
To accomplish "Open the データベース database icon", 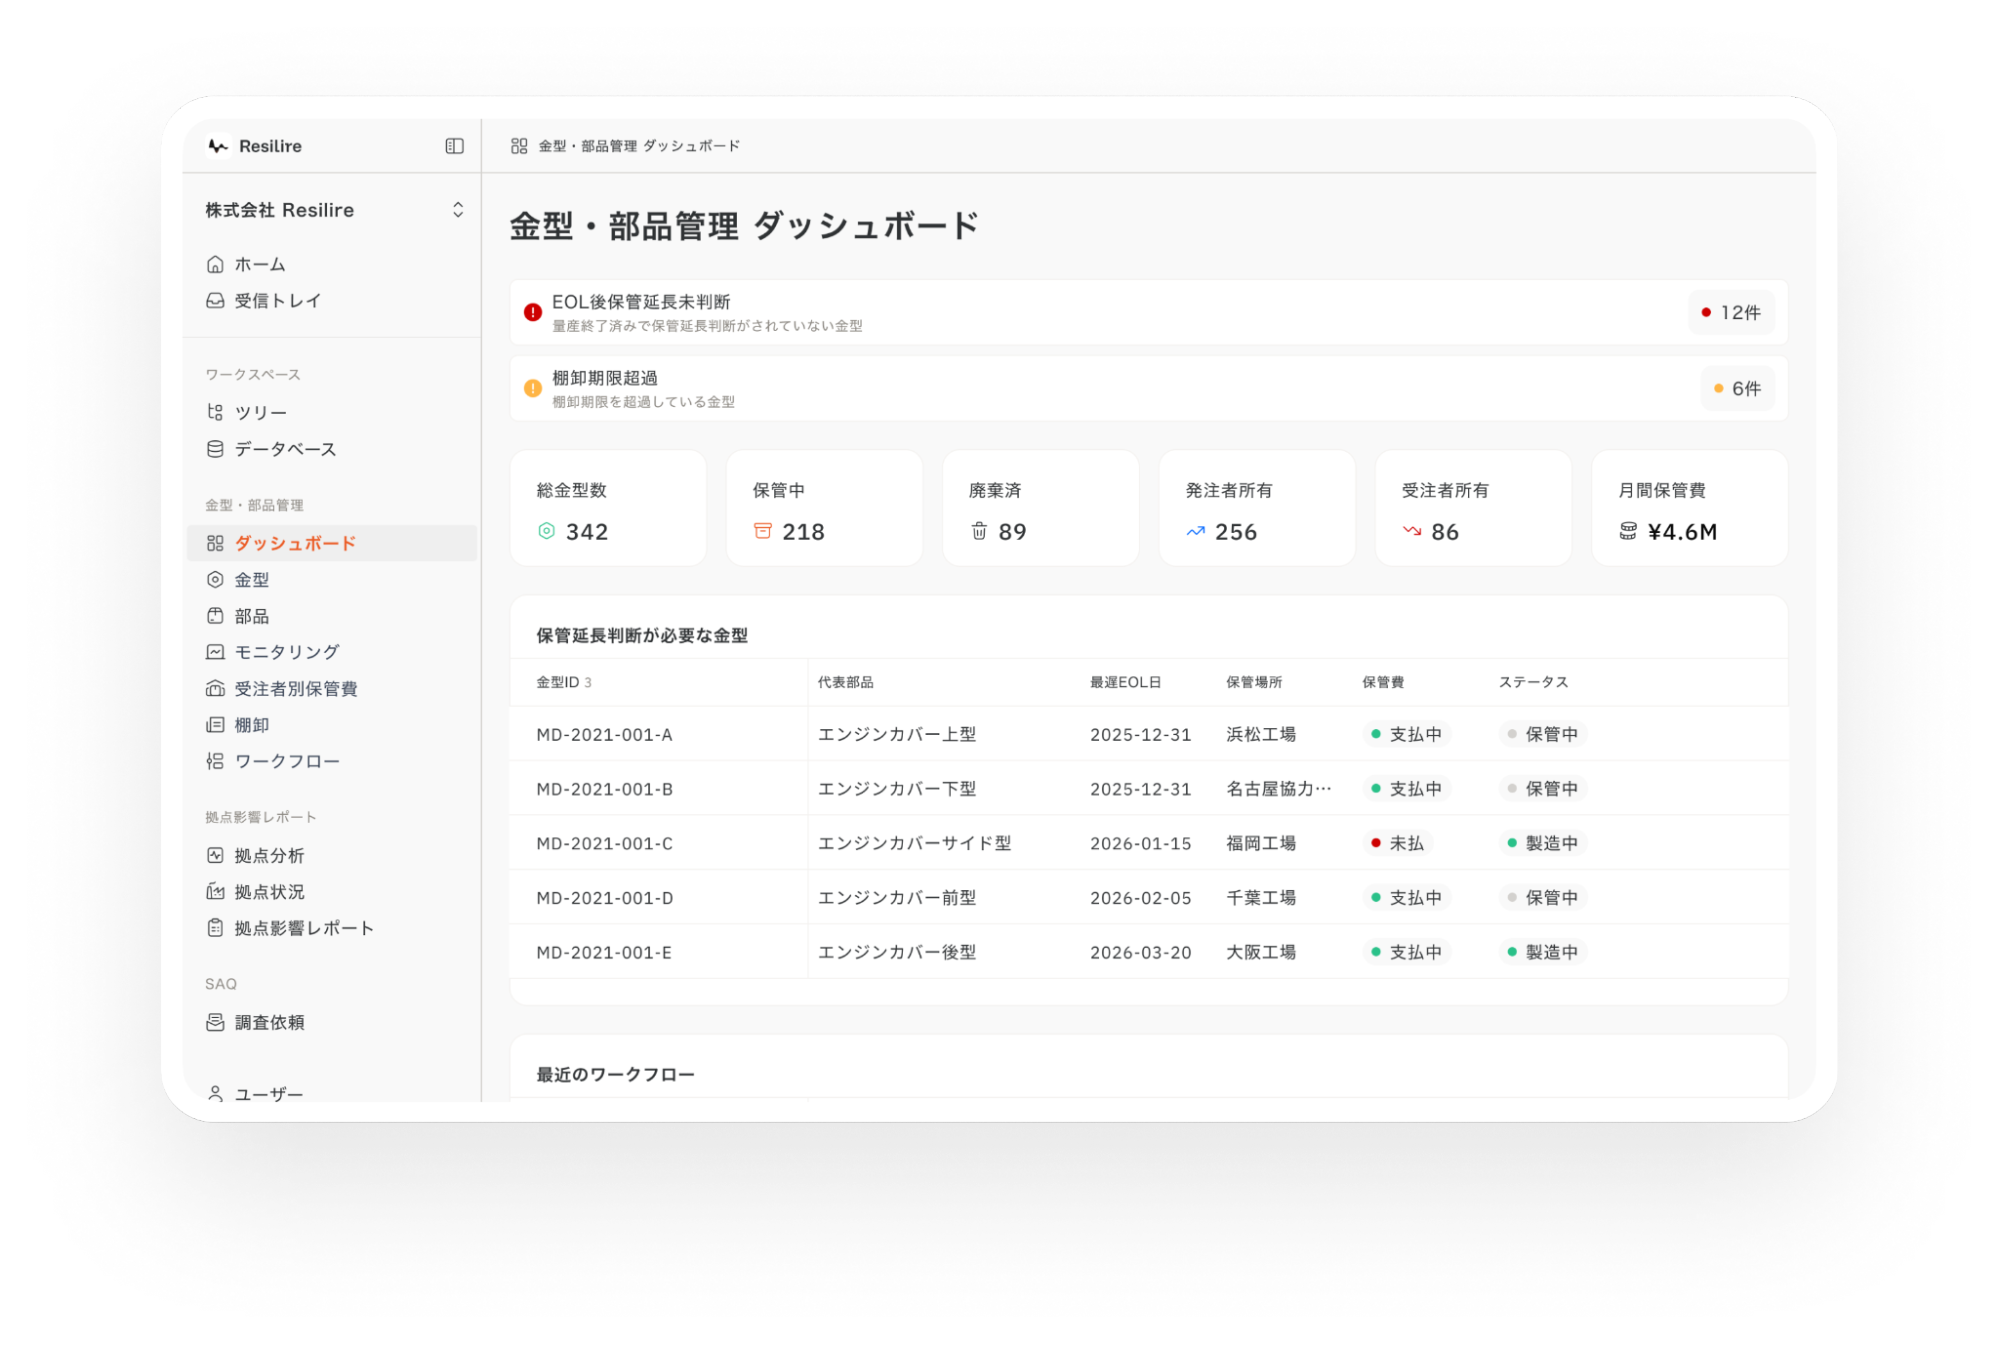I will click(215, 449).
